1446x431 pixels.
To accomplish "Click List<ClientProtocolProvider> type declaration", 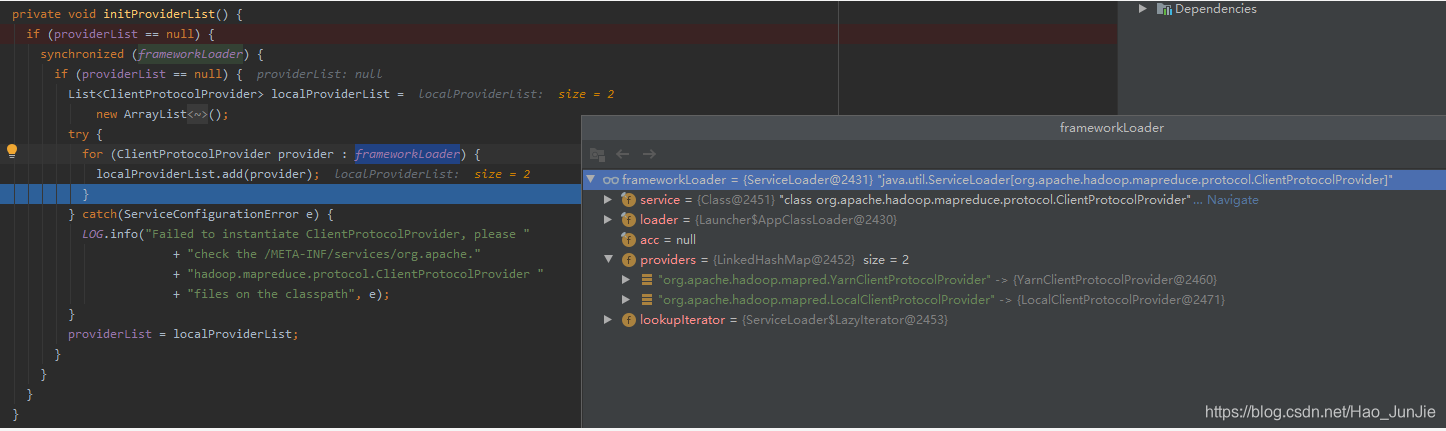I will point(165,94).
